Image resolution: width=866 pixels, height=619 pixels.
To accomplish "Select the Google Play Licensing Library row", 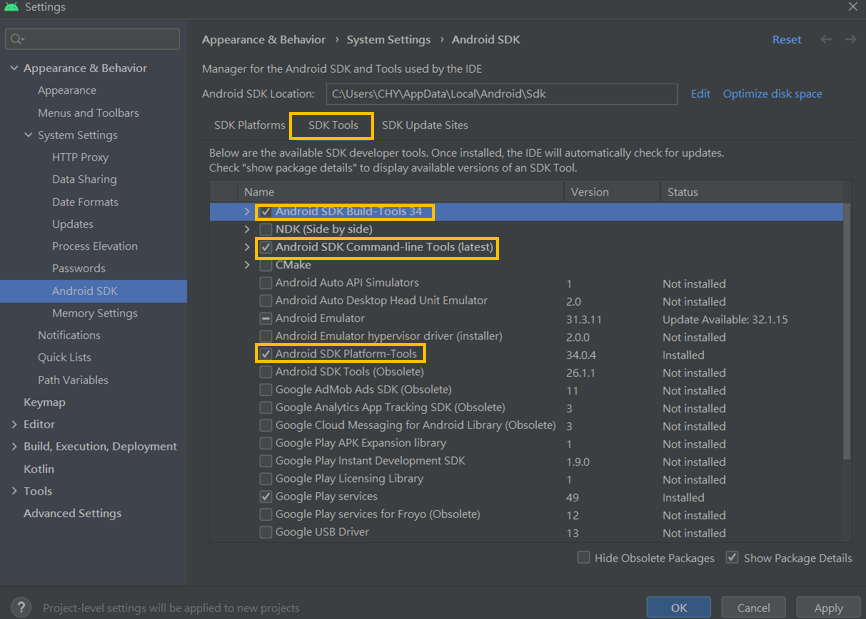I will [x=526, y=479].
